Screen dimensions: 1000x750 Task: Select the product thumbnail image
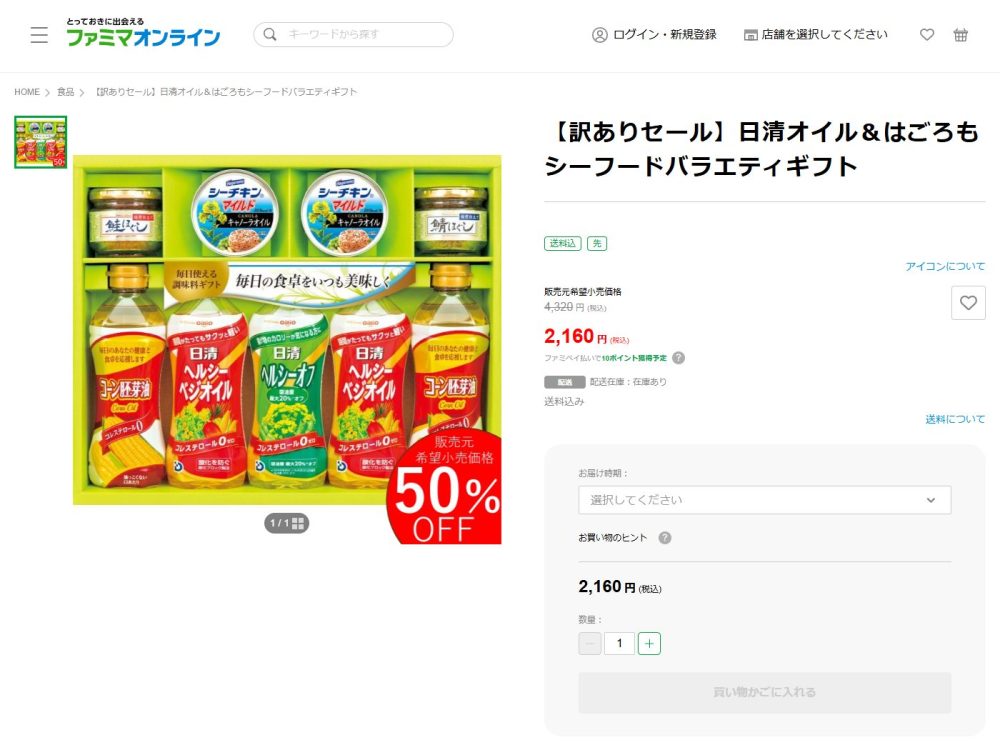tap(41, 143)
